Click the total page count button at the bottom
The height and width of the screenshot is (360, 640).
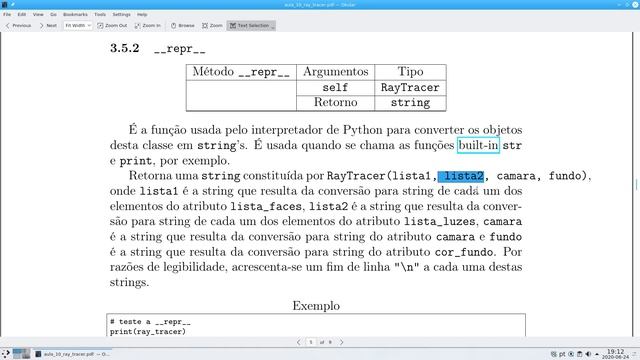(x=330, y=342)
